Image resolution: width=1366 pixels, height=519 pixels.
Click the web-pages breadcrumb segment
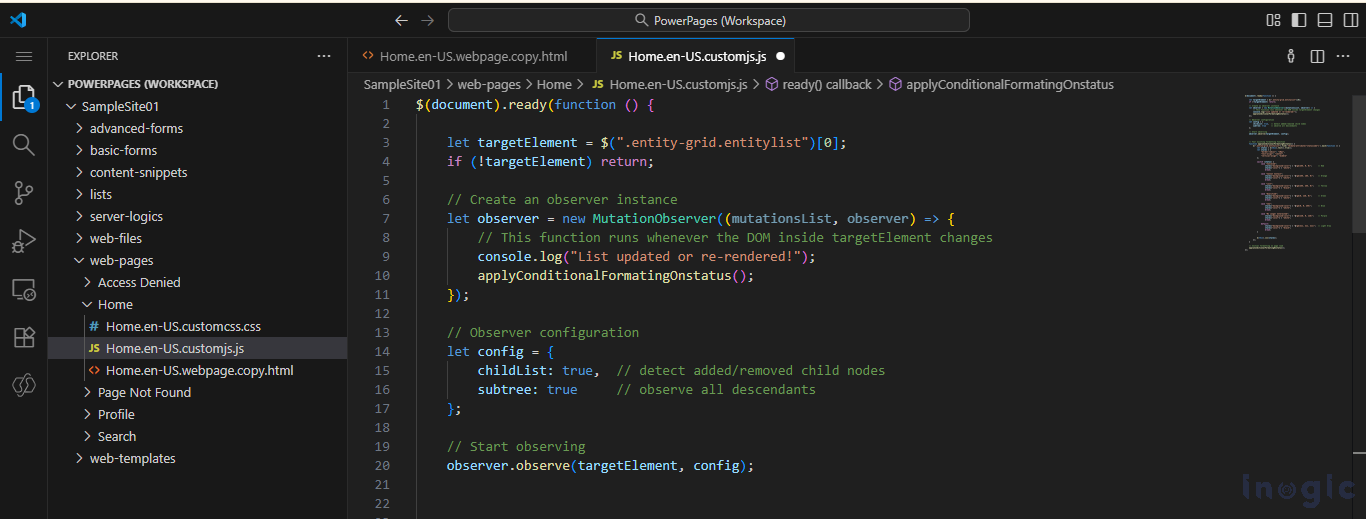pos(489,85)
